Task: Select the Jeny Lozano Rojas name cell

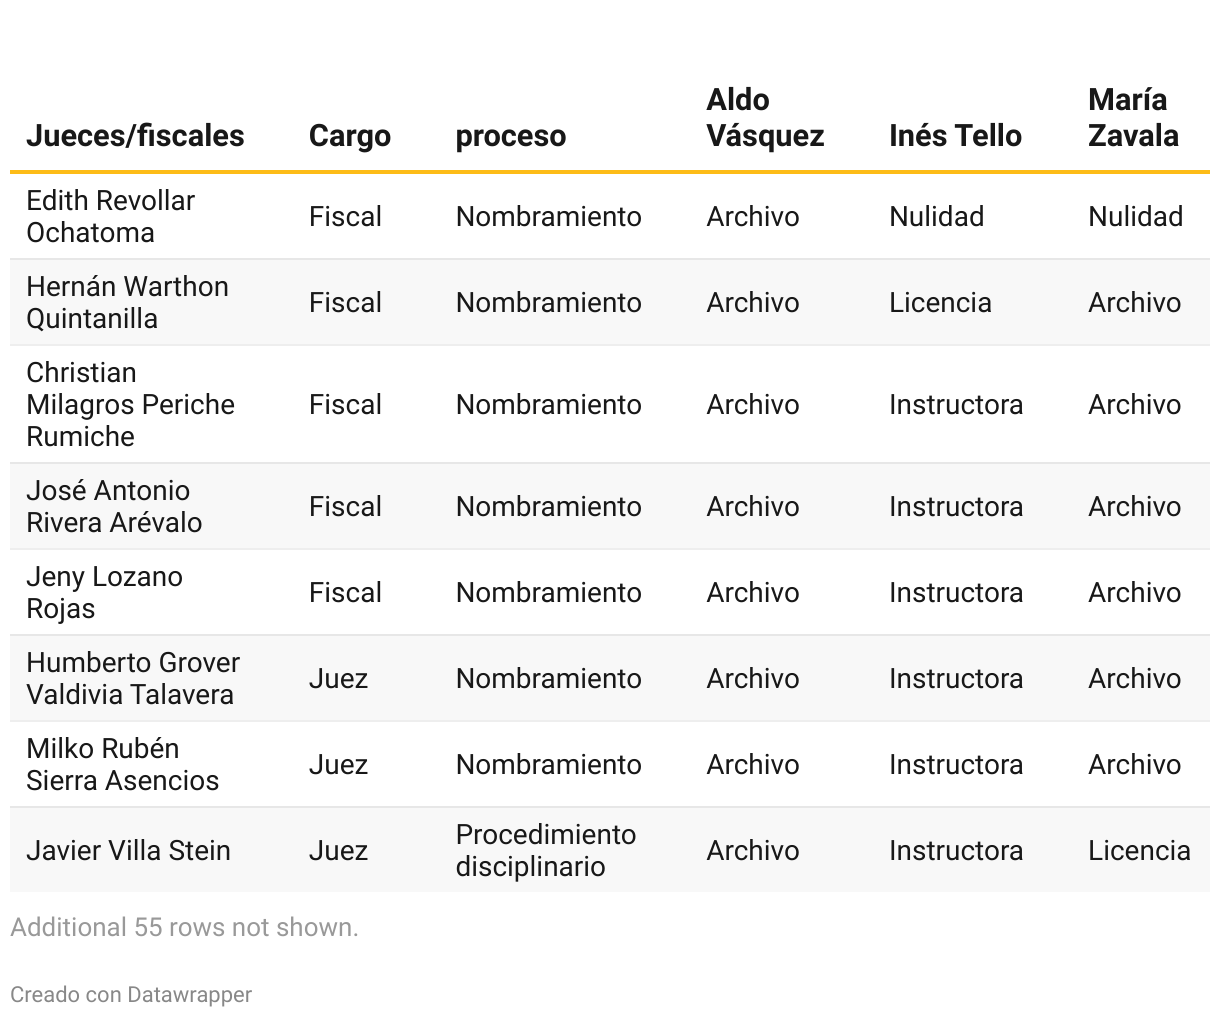Action: [104, 592]
